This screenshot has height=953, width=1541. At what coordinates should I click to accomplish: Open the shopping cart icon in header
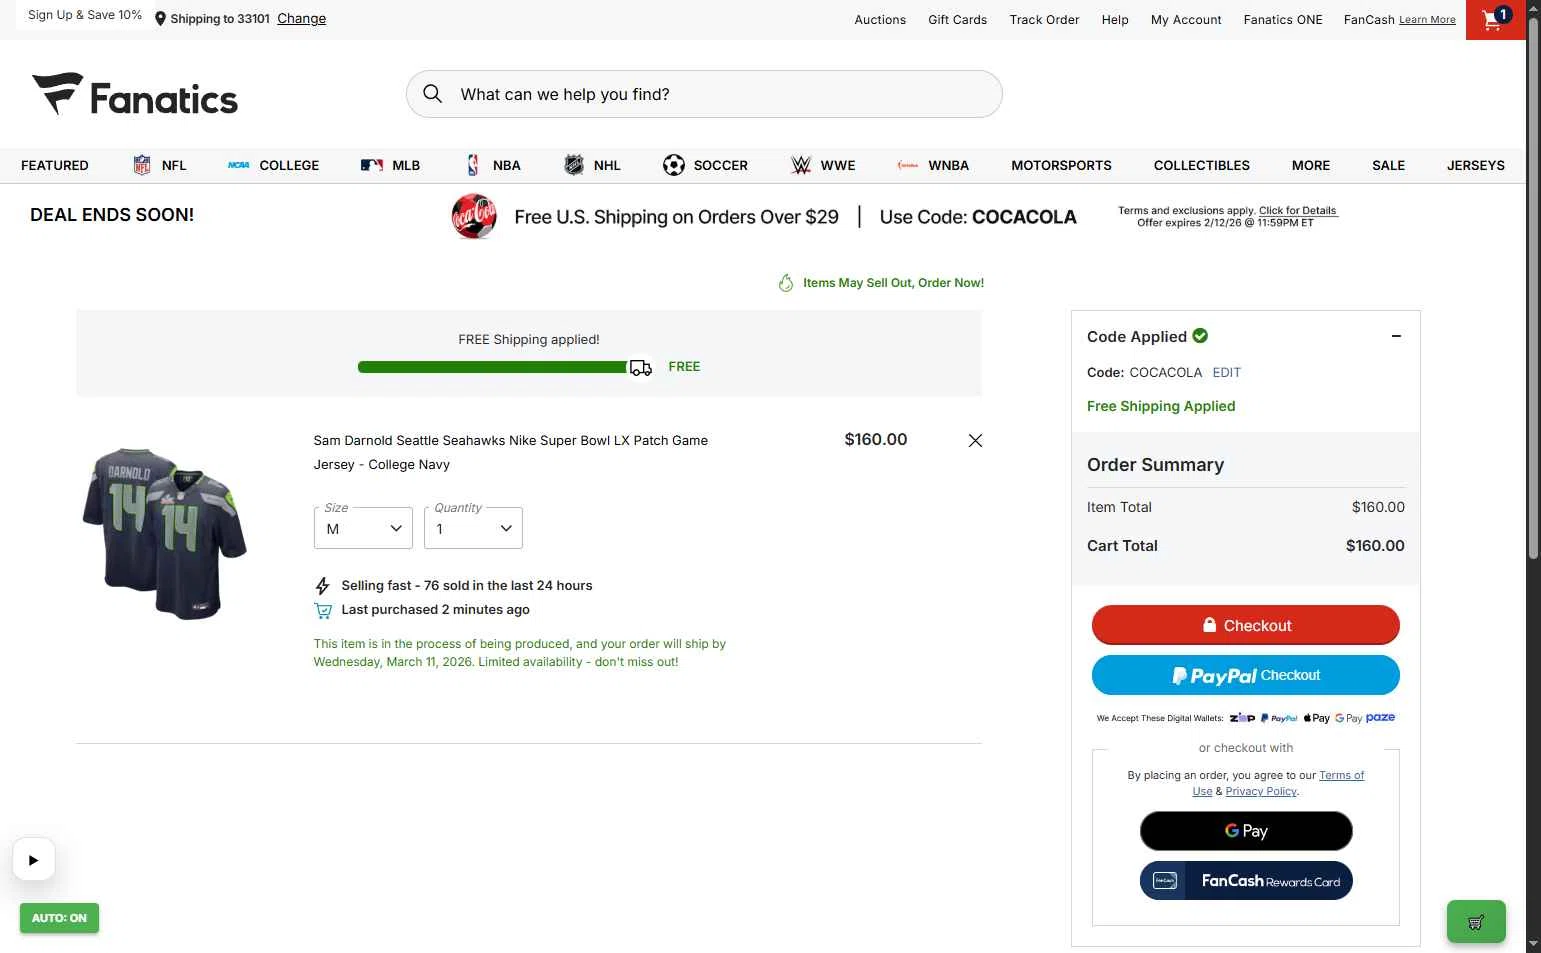(x=1495, y=19)
